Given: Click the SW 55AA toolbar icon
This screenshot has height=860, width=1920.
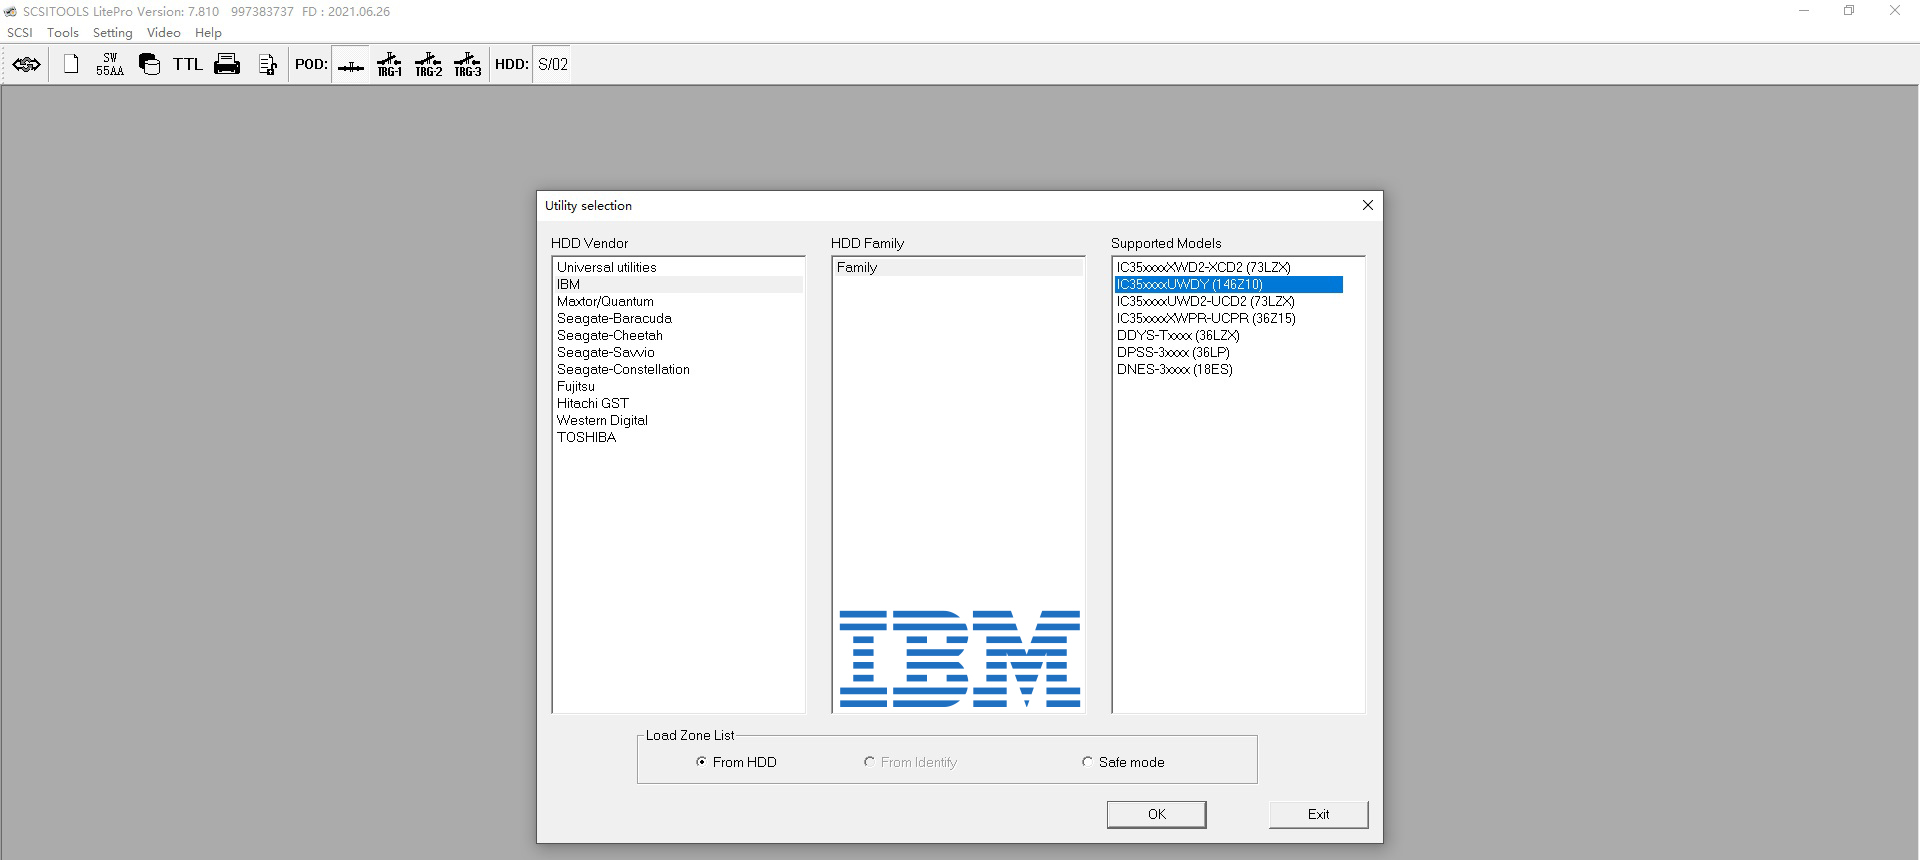Looking at the screenshot, I should [x=110, y=65].
